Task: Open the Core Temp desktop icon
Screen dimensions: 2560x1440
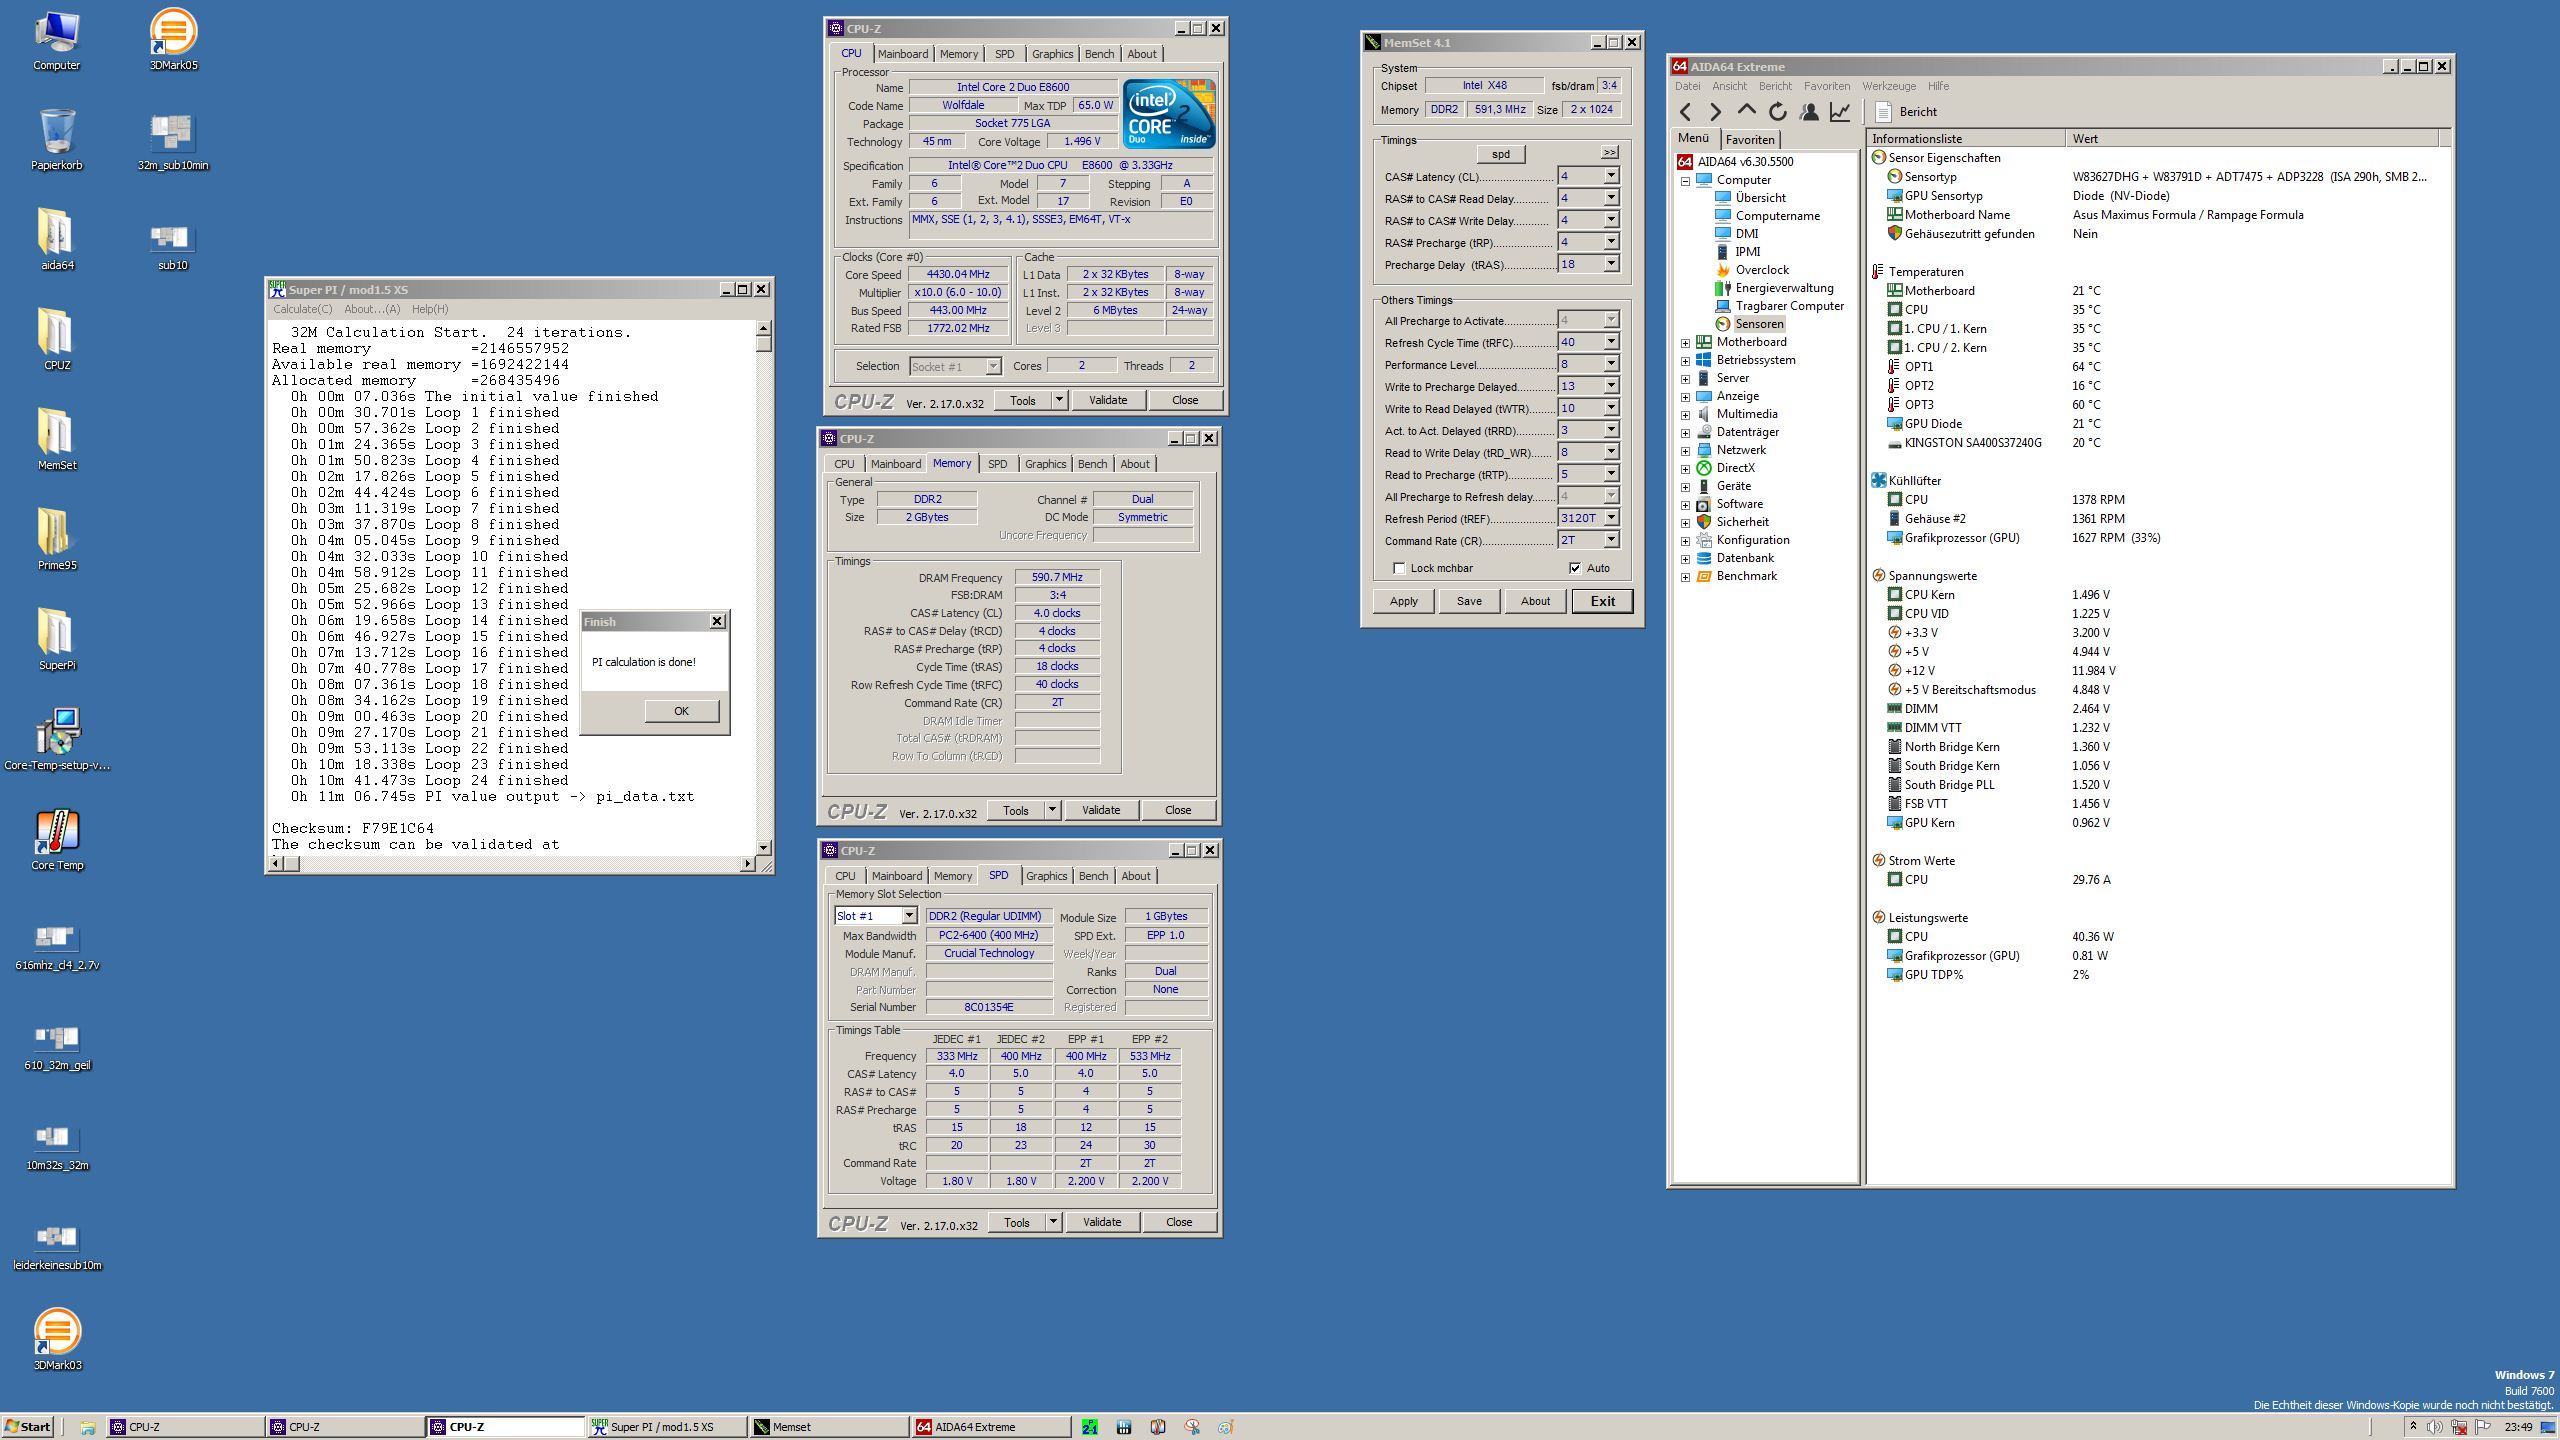Action: [57, 832]
